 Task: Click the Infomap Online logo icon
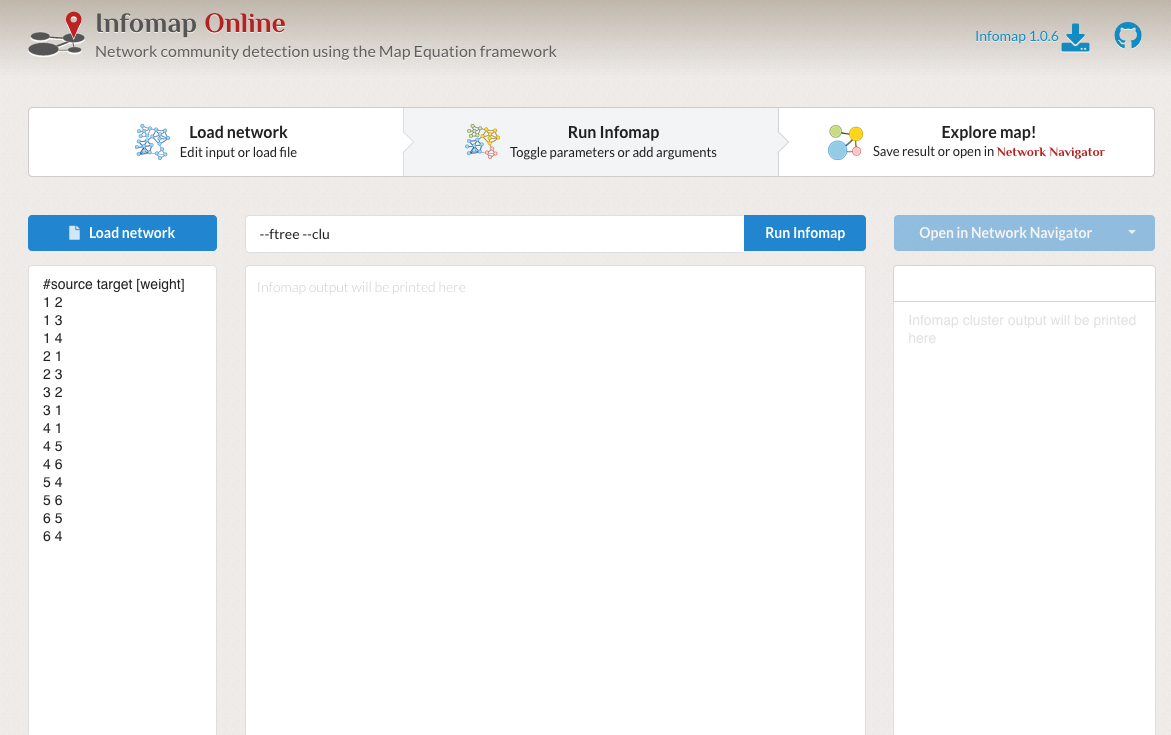click(56, 34)
